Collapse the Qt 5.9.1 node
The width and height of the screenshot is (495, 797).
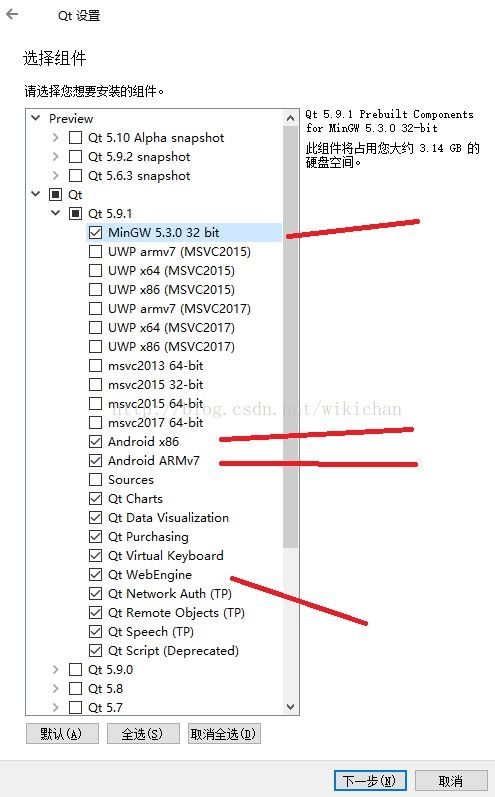click(55, 213)
